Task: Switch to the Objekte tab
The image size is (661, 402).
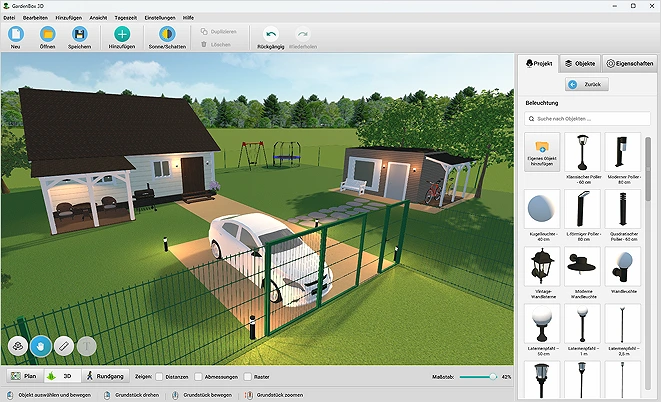Action: [x=580, y=64]
